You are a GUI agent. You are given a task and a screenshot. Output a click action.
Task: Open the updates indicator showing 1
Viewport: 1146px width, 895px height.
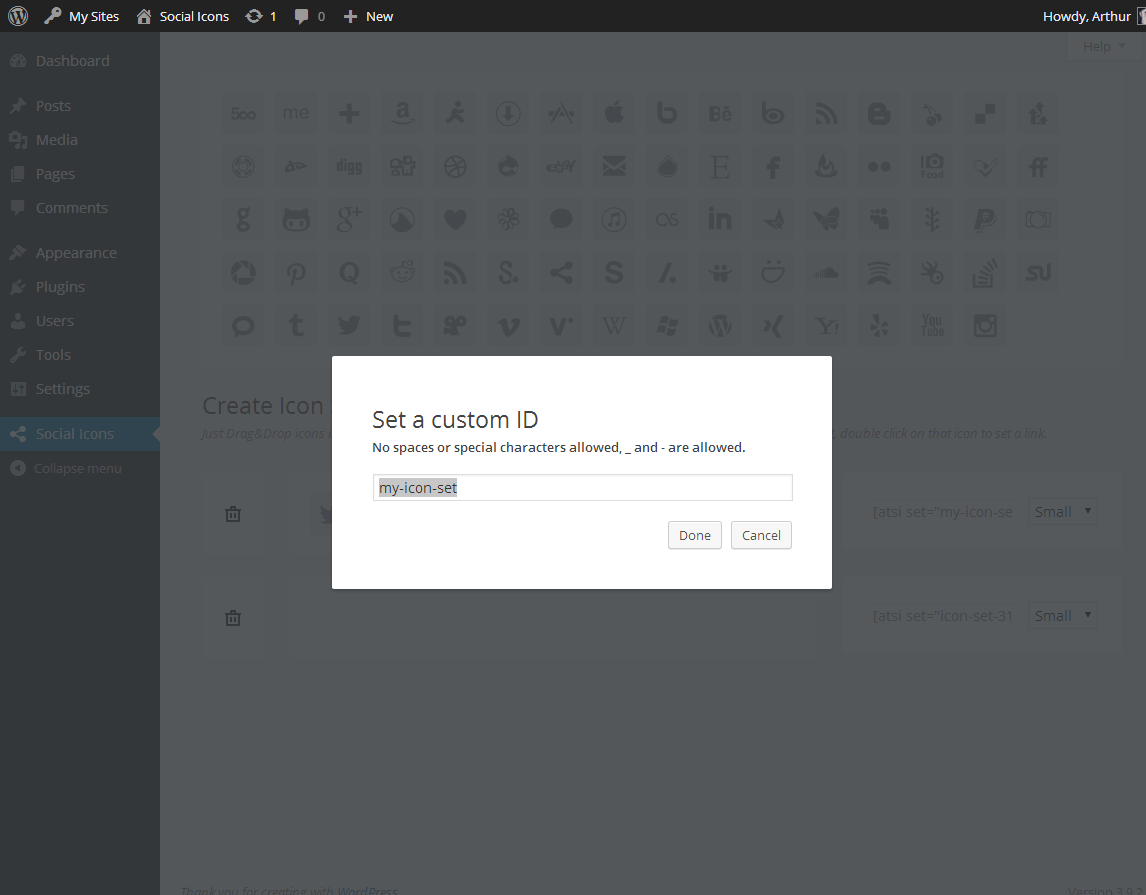[261, 16]
